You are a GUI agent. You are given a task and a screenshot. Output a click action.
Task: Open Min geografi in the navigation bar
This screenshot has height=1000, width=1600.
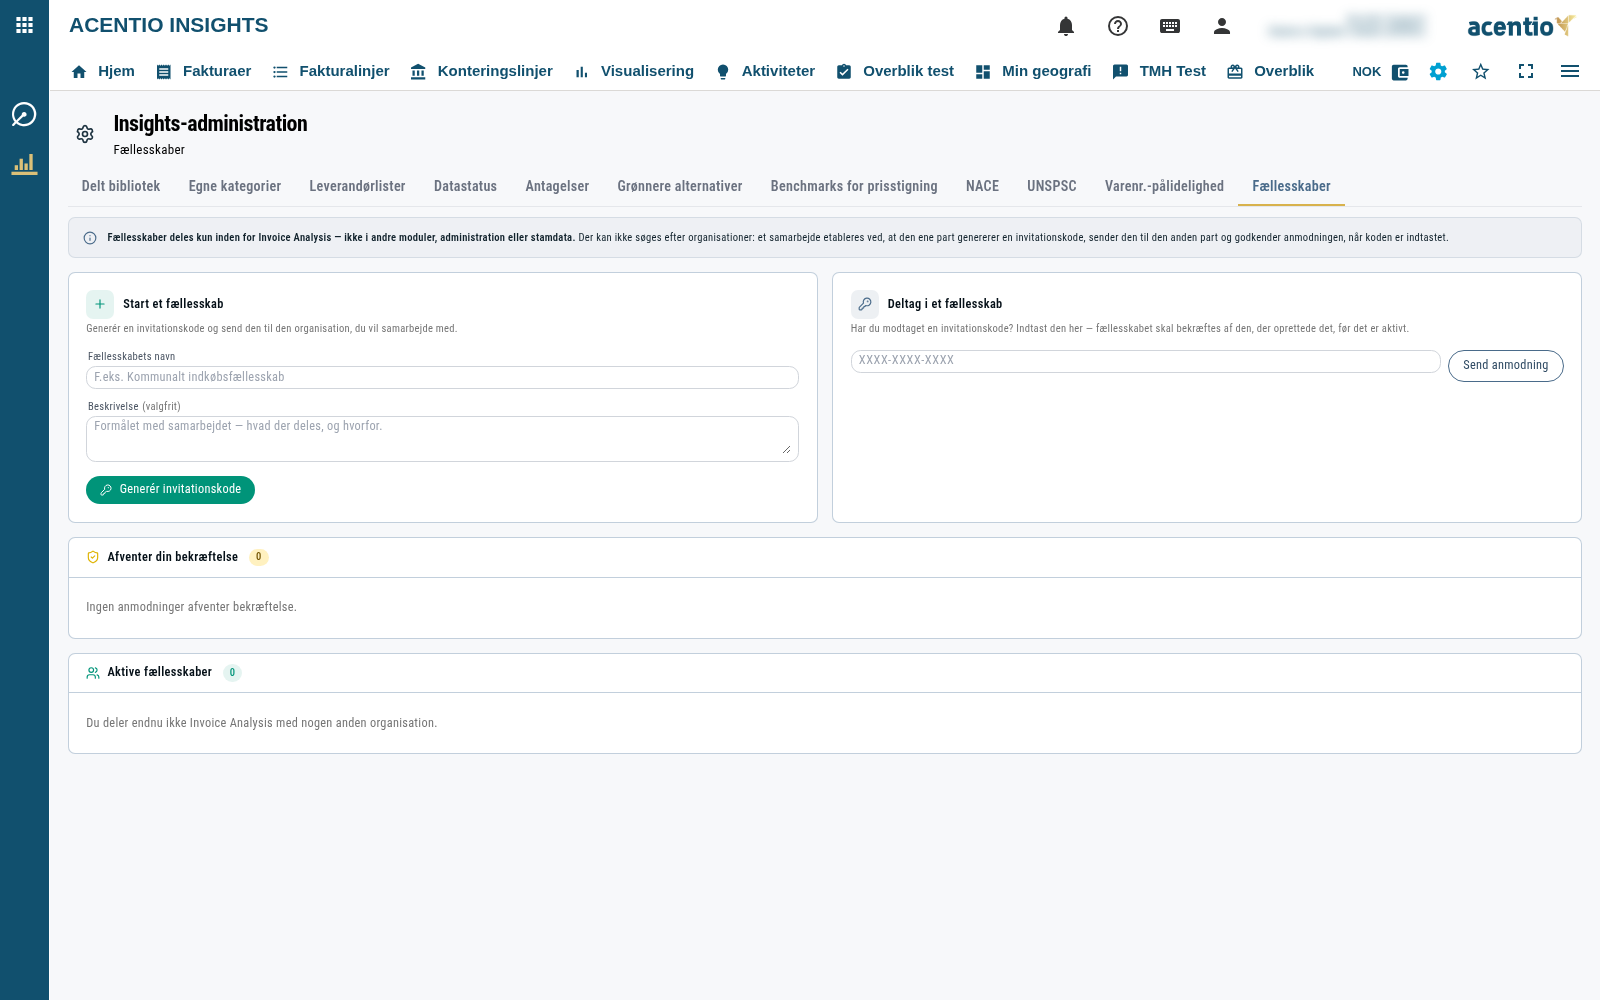pyautogui.click(x=1033, y=72)
